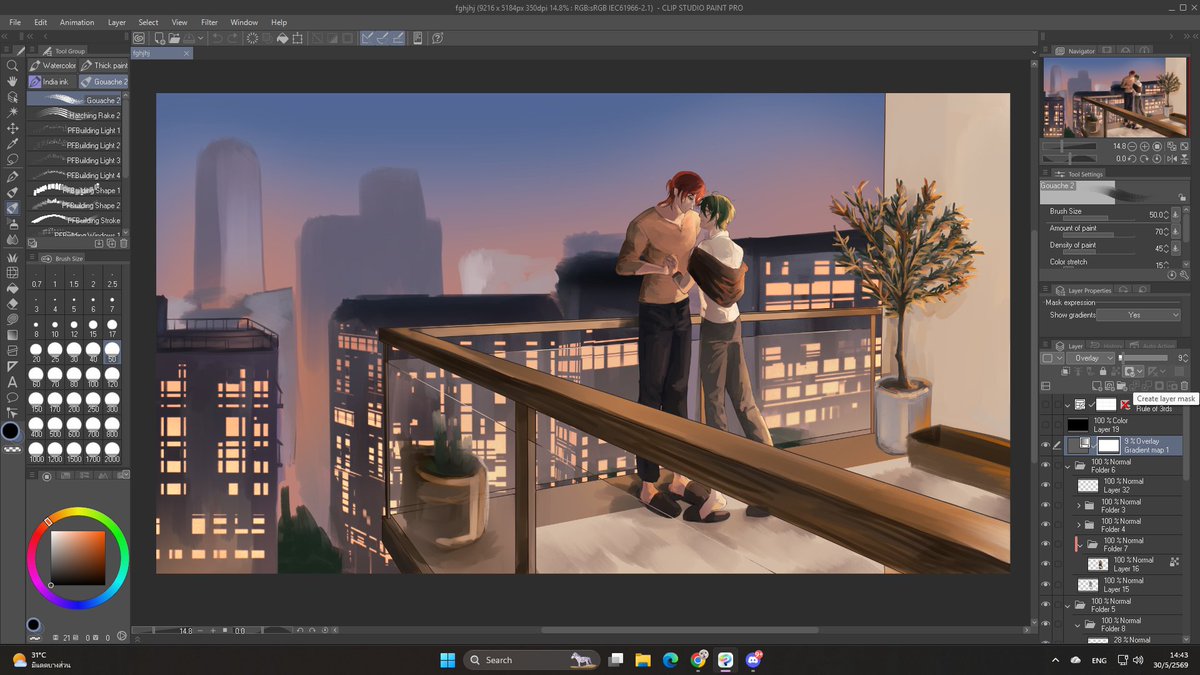Select the Auto select wand tool
This screenshot has width=1200, height=675.
(x=12, y=113)
